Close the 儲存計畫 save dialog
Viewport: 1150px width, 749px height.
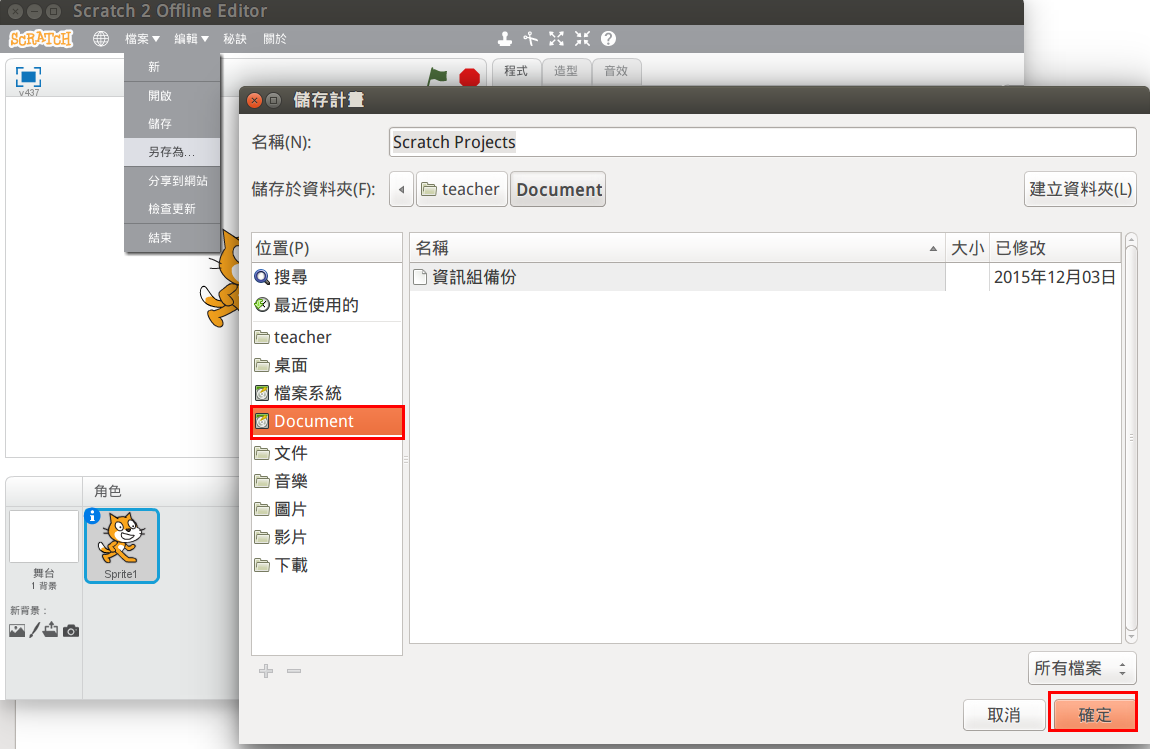(254, 101)
